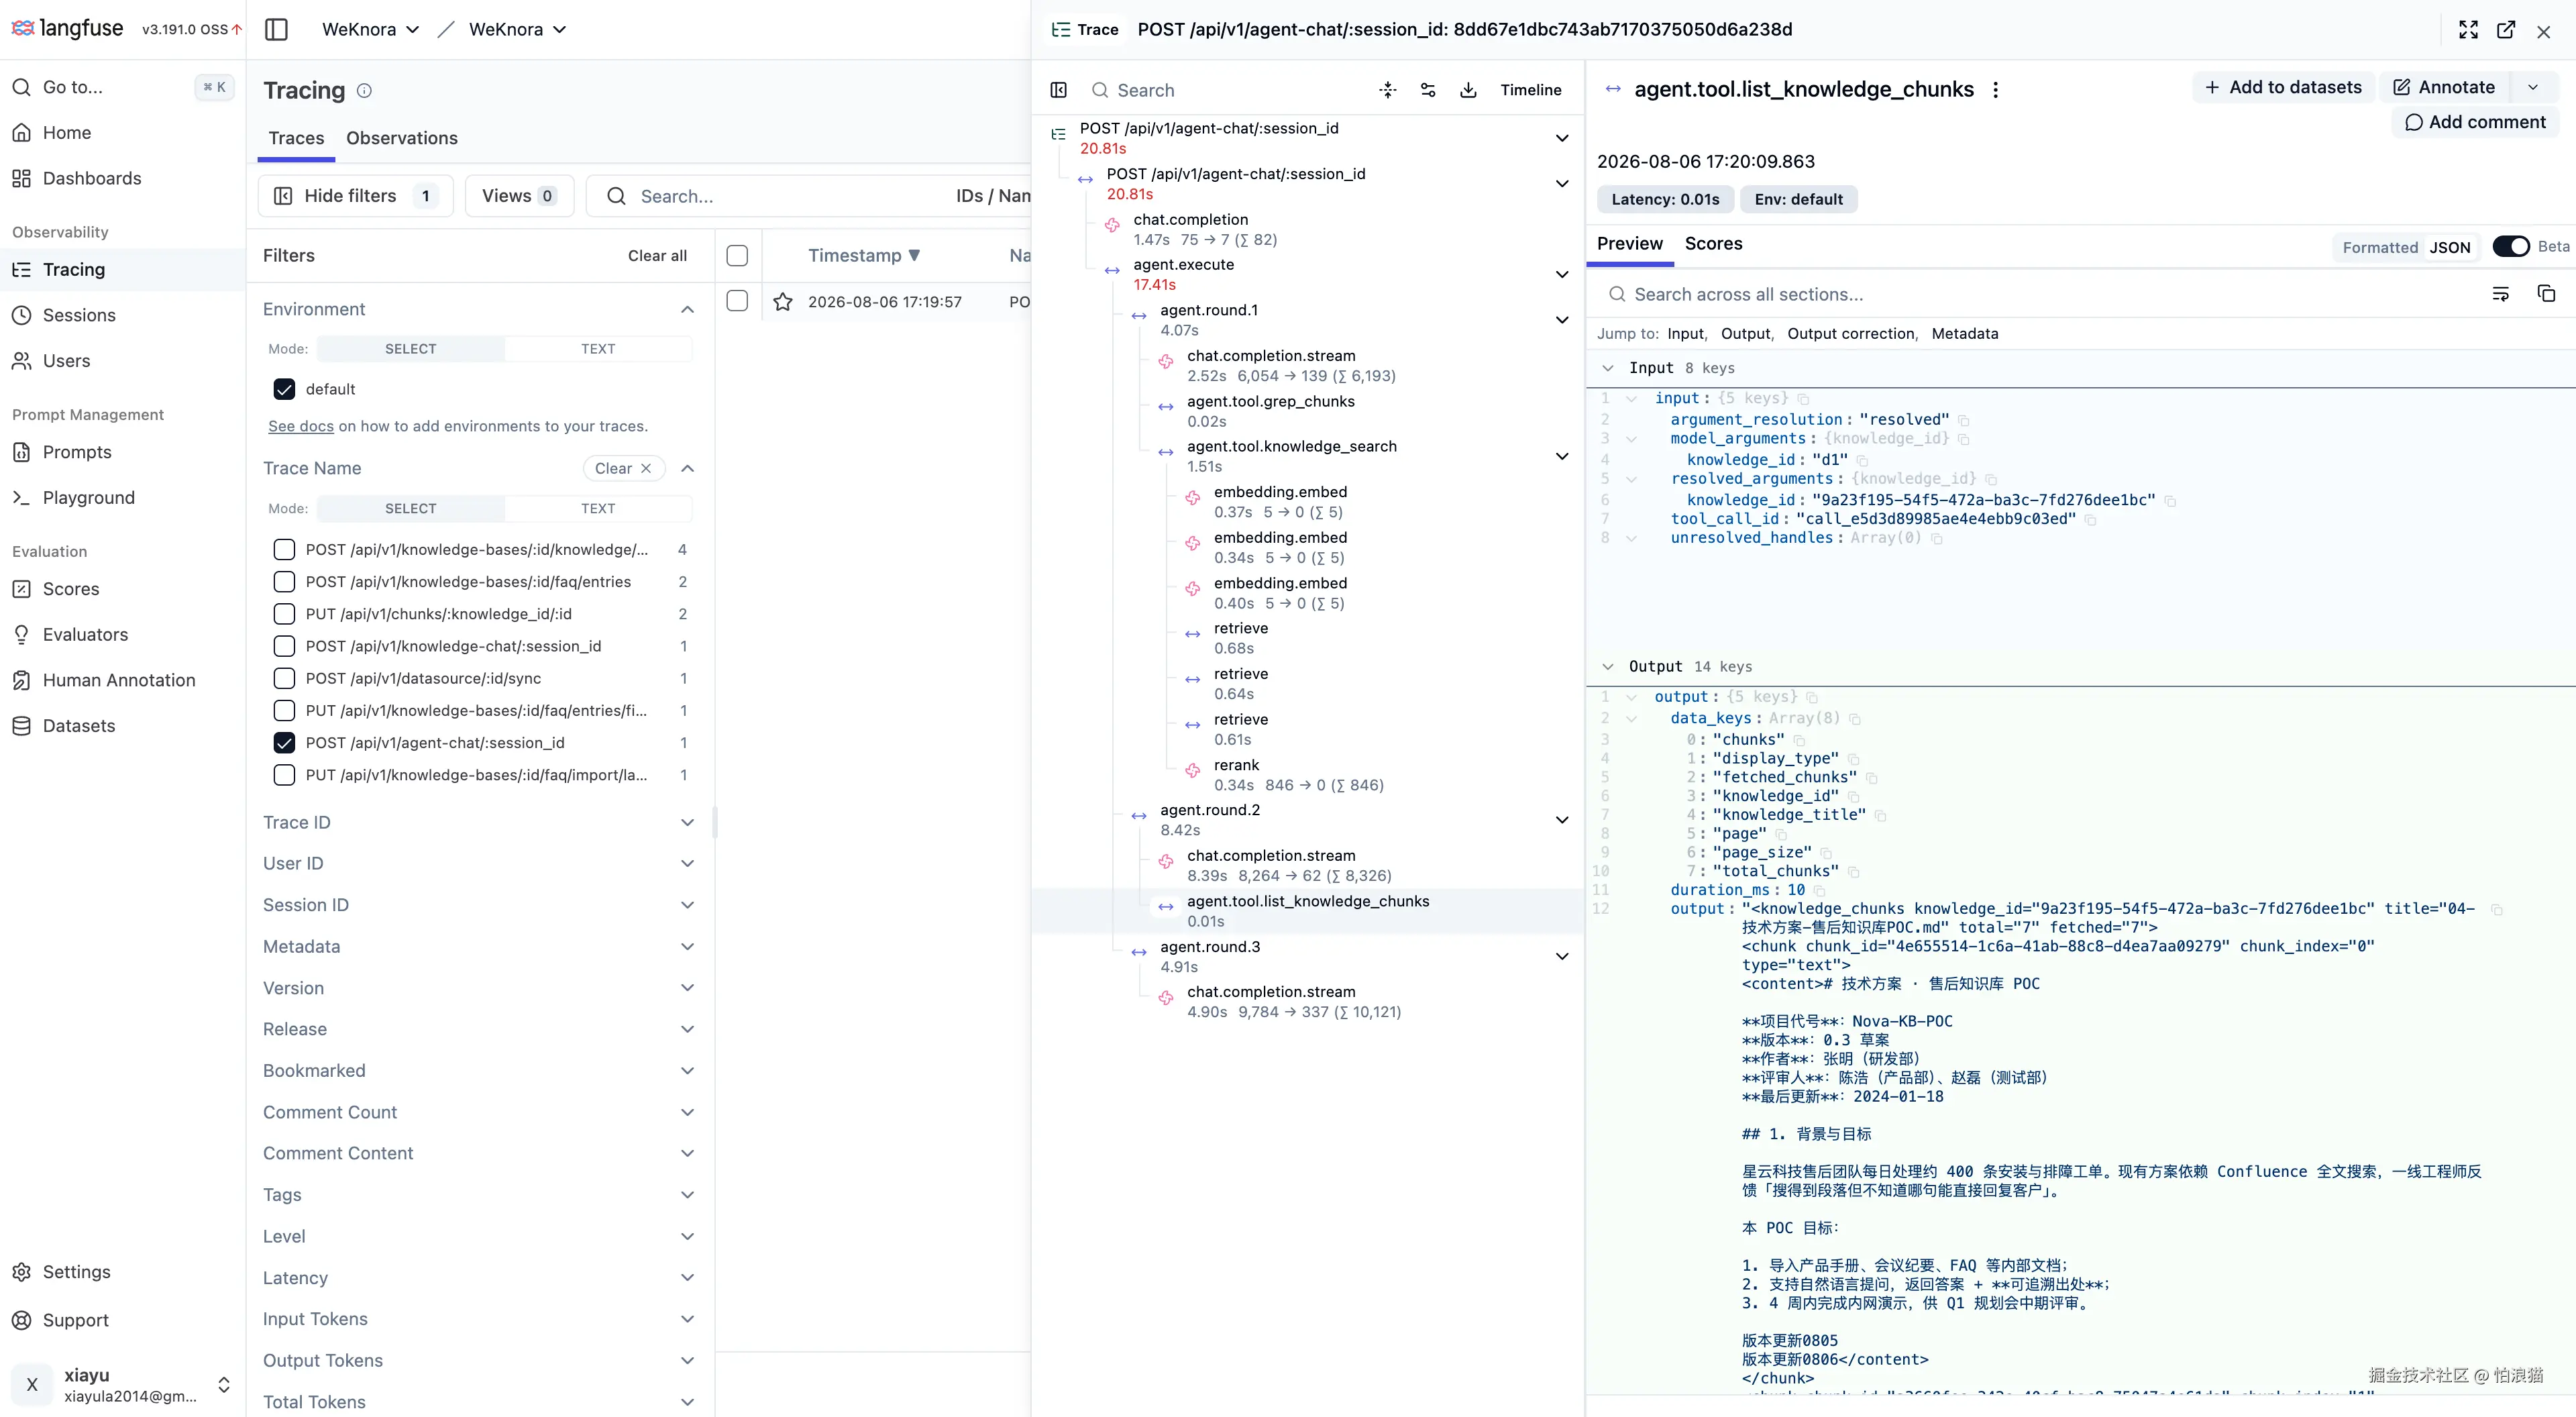This screenshot has height=1417, width=2576.
Task: Open the Timeline view
Action: point(1530,90)
